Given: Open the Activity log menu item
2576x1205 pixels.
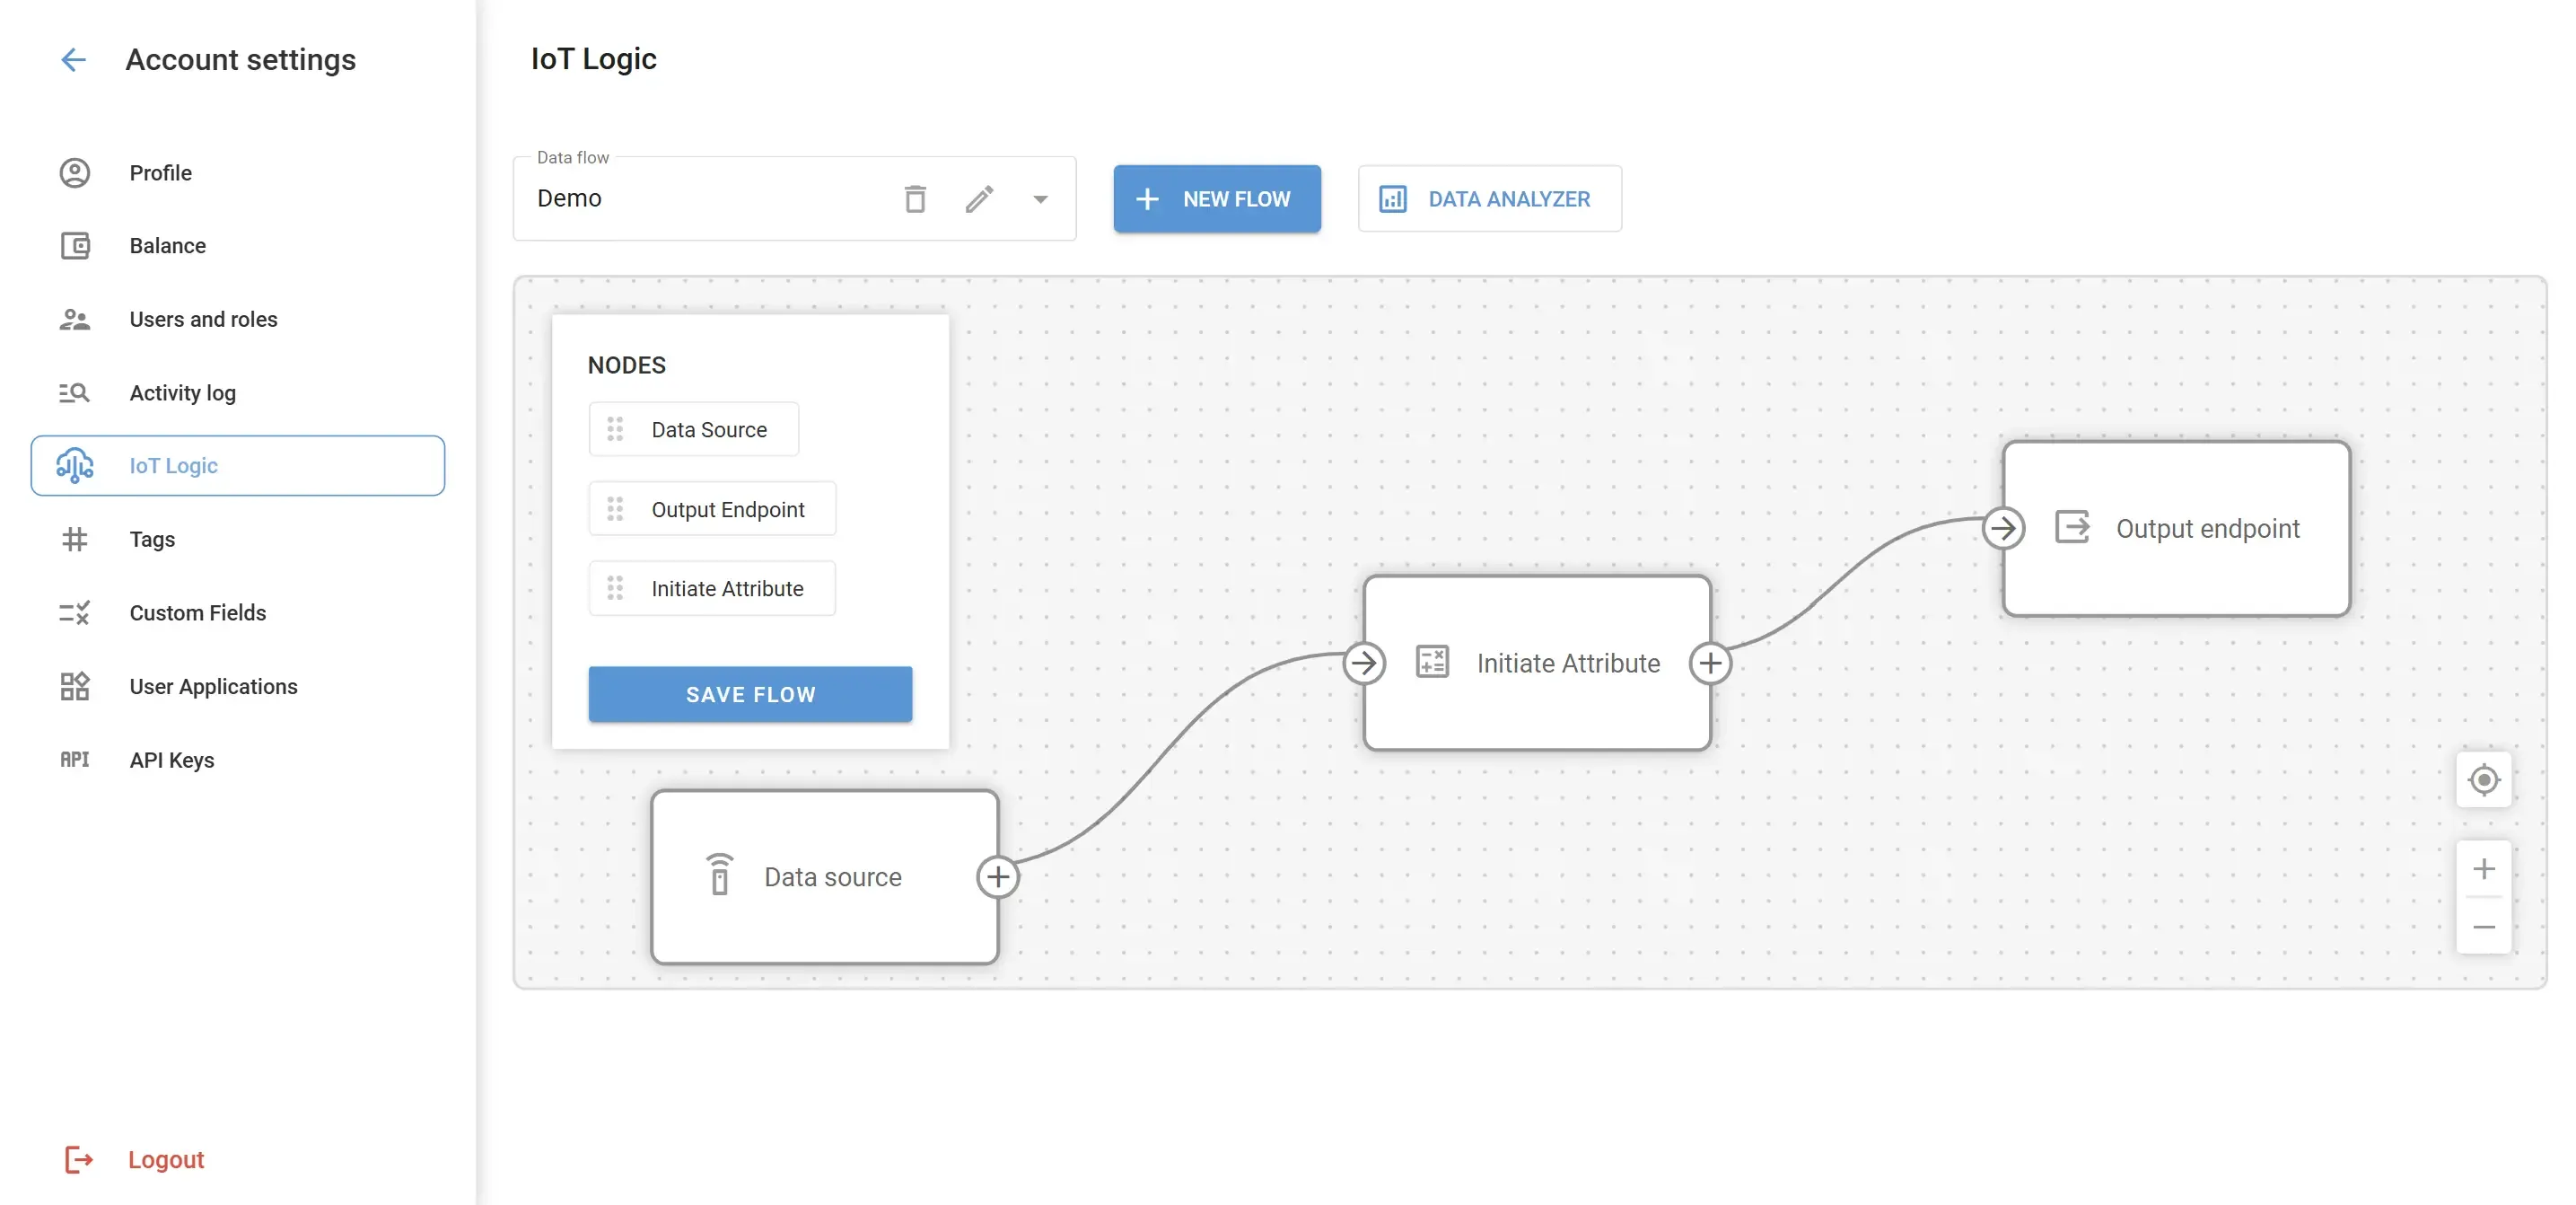Looking at the screenshot, I should pyautogui.click(x=182, y=393).
